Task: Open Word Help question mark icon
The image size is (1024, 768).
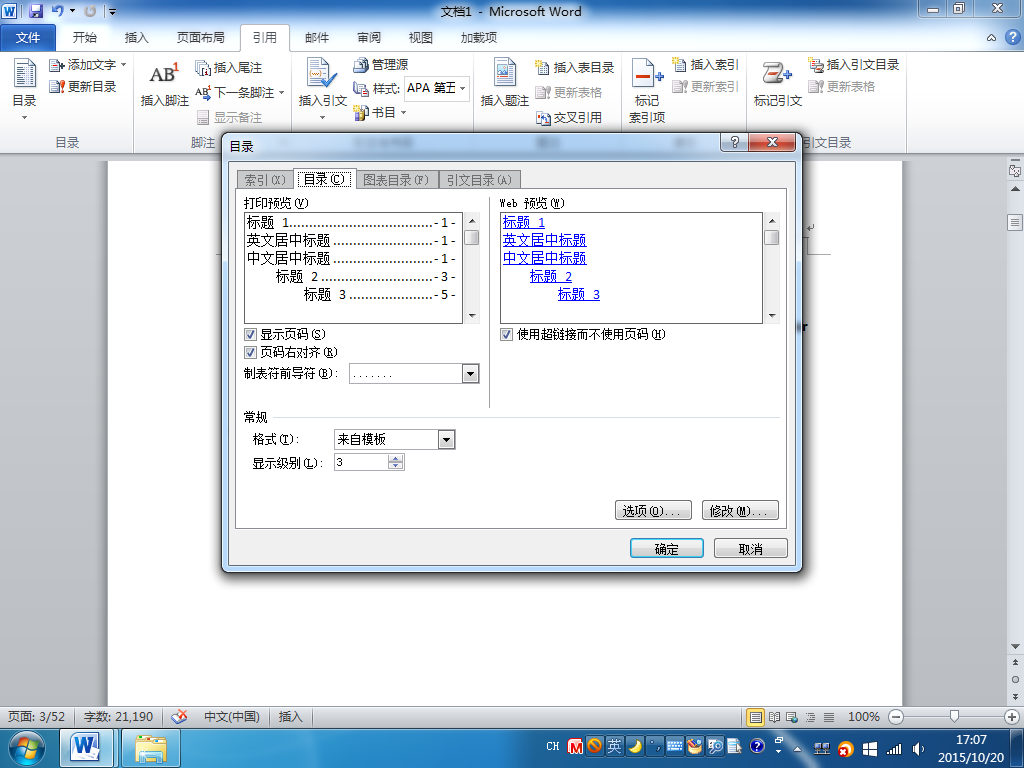Action: click(1012, 37)
